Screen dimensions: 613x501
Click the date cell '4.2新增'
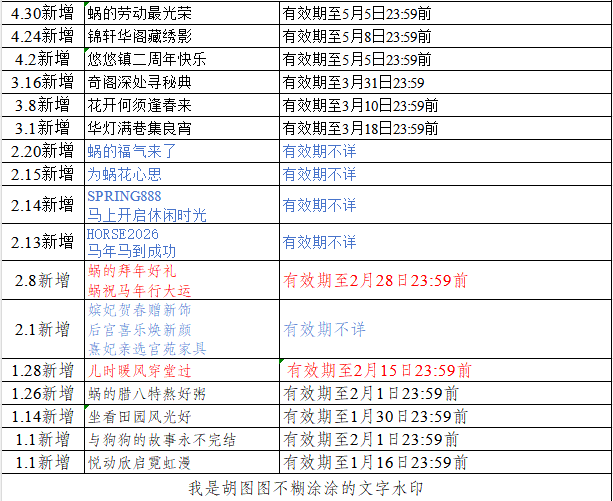click(x=43, y=59)
